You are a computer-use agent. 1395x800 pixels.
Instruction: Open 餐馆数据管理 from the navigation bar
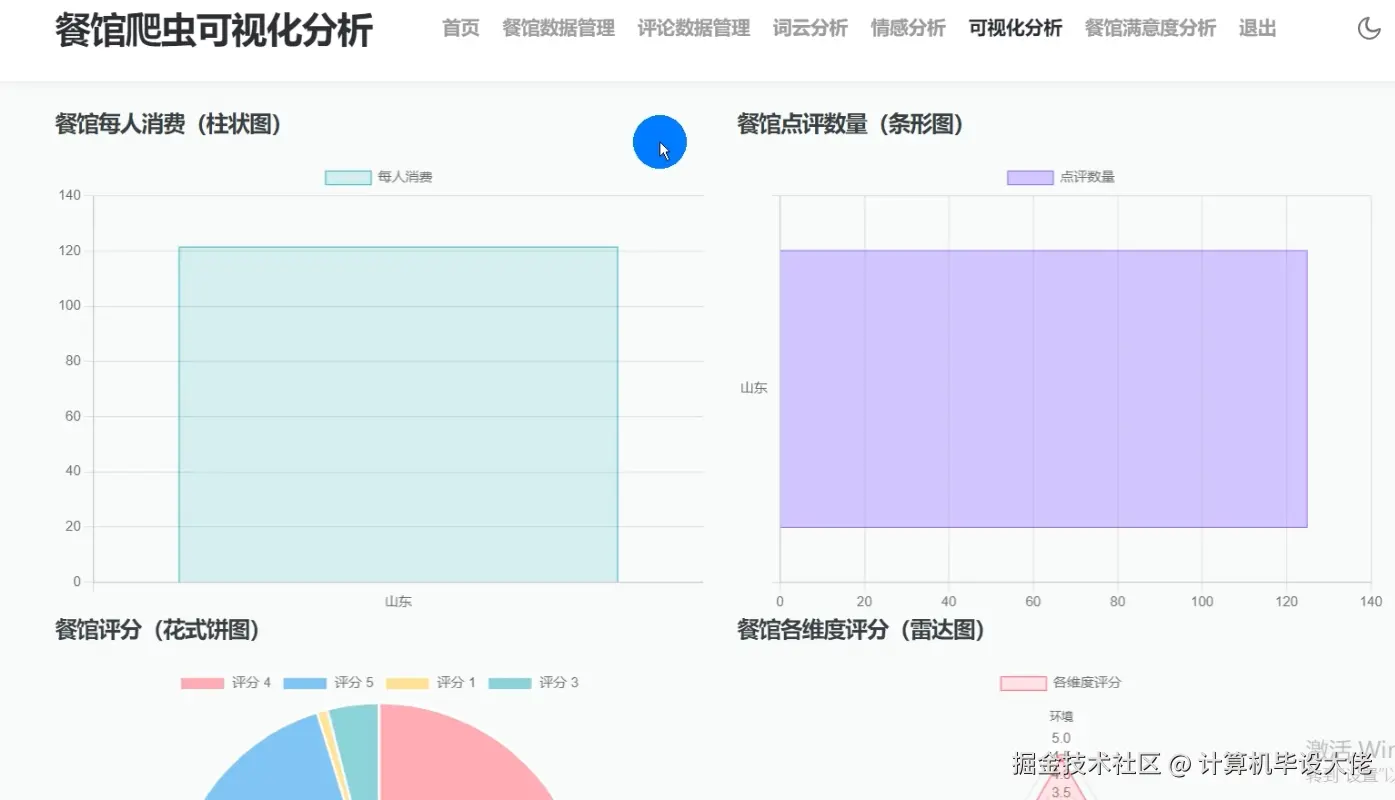[x=558, y=28]
